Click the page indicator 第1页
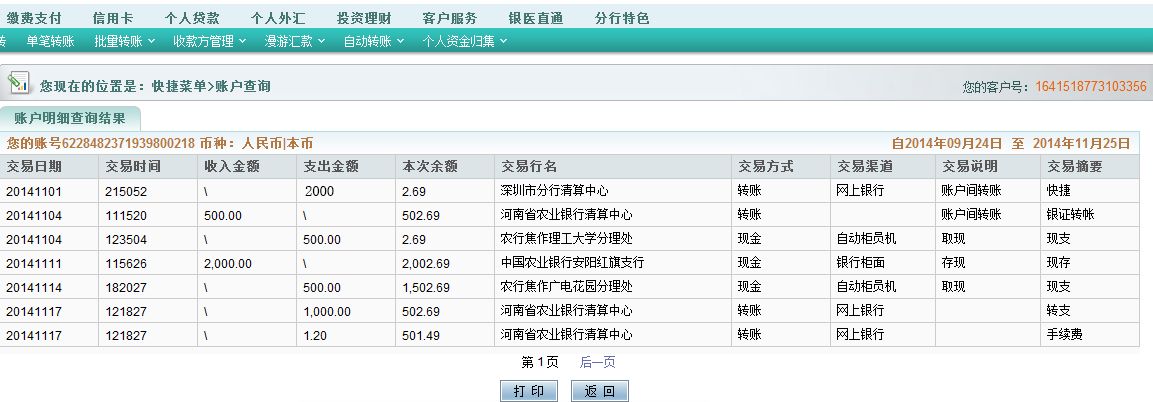1153x402 pixels. (540, 362)
